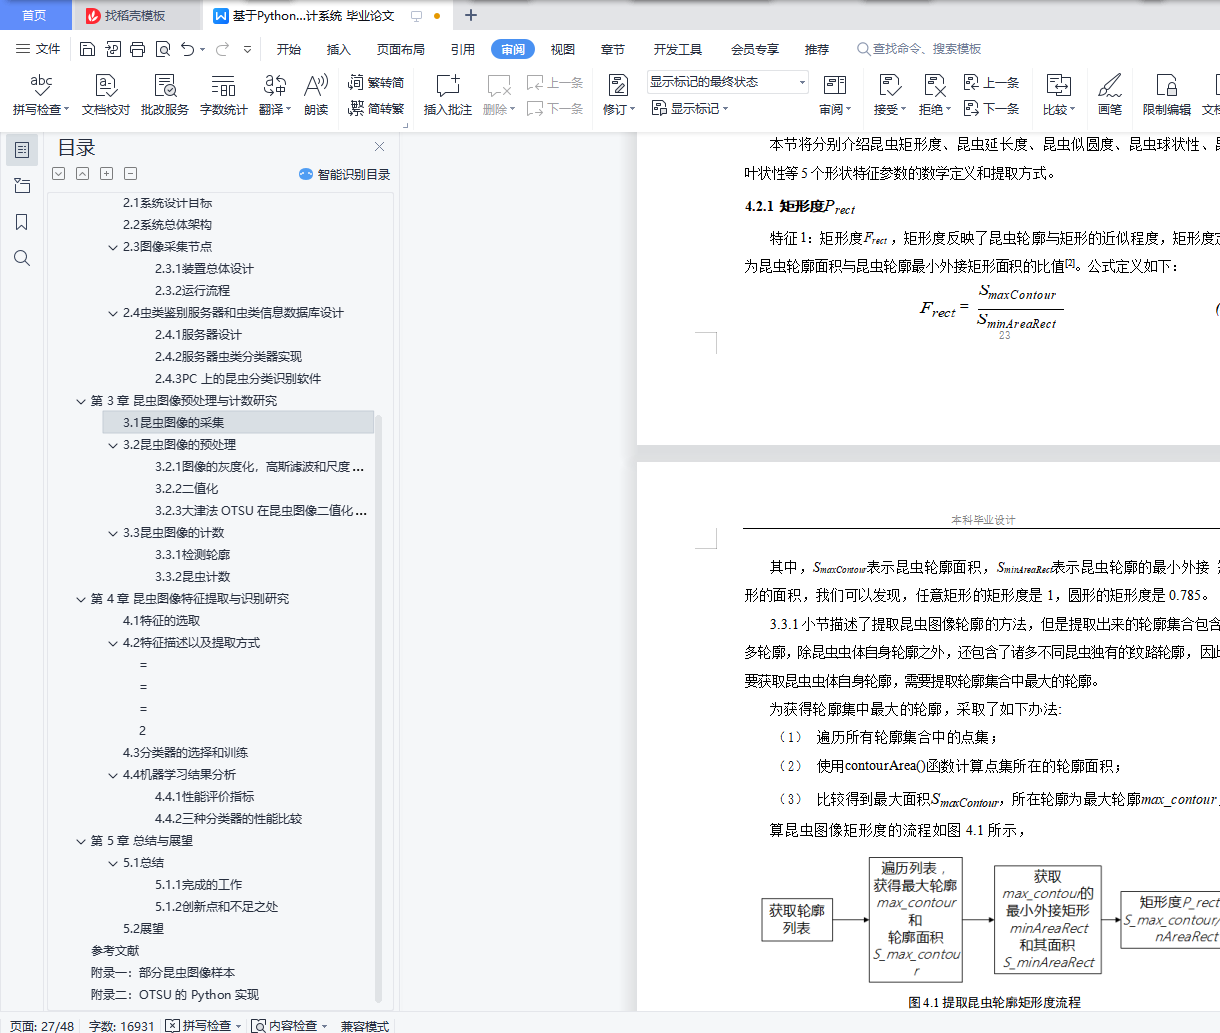
Task: Click the add heading plus icon in 目录
Action: point(106,174)
